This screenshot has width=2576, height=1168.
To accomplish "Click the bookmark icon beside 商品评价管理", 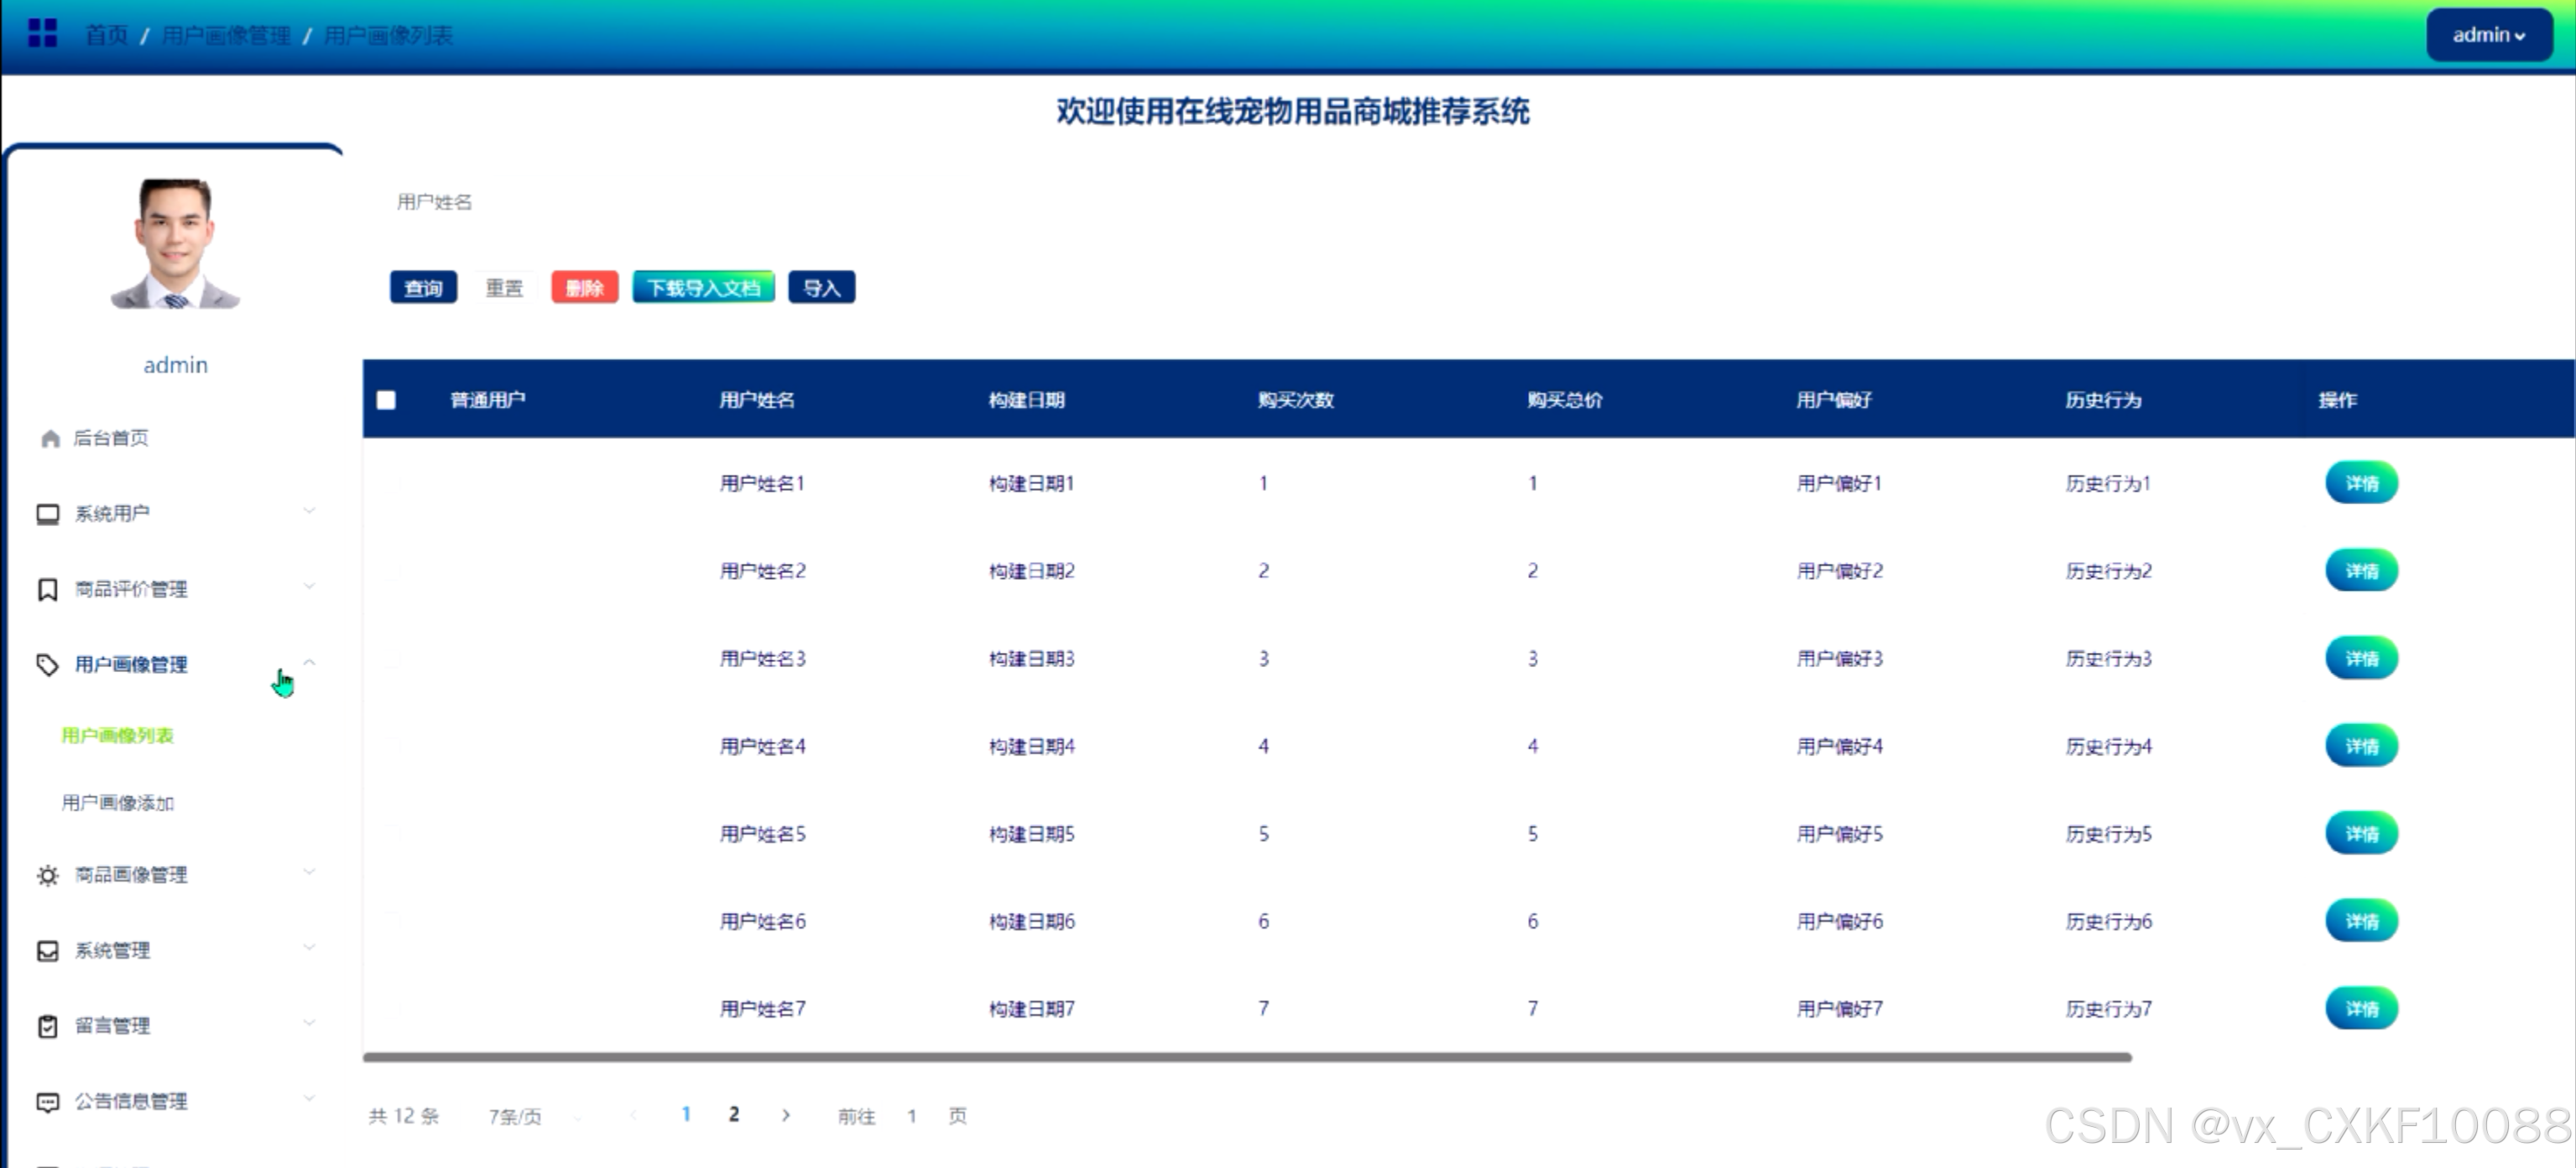I will click(x=47, y=589).
